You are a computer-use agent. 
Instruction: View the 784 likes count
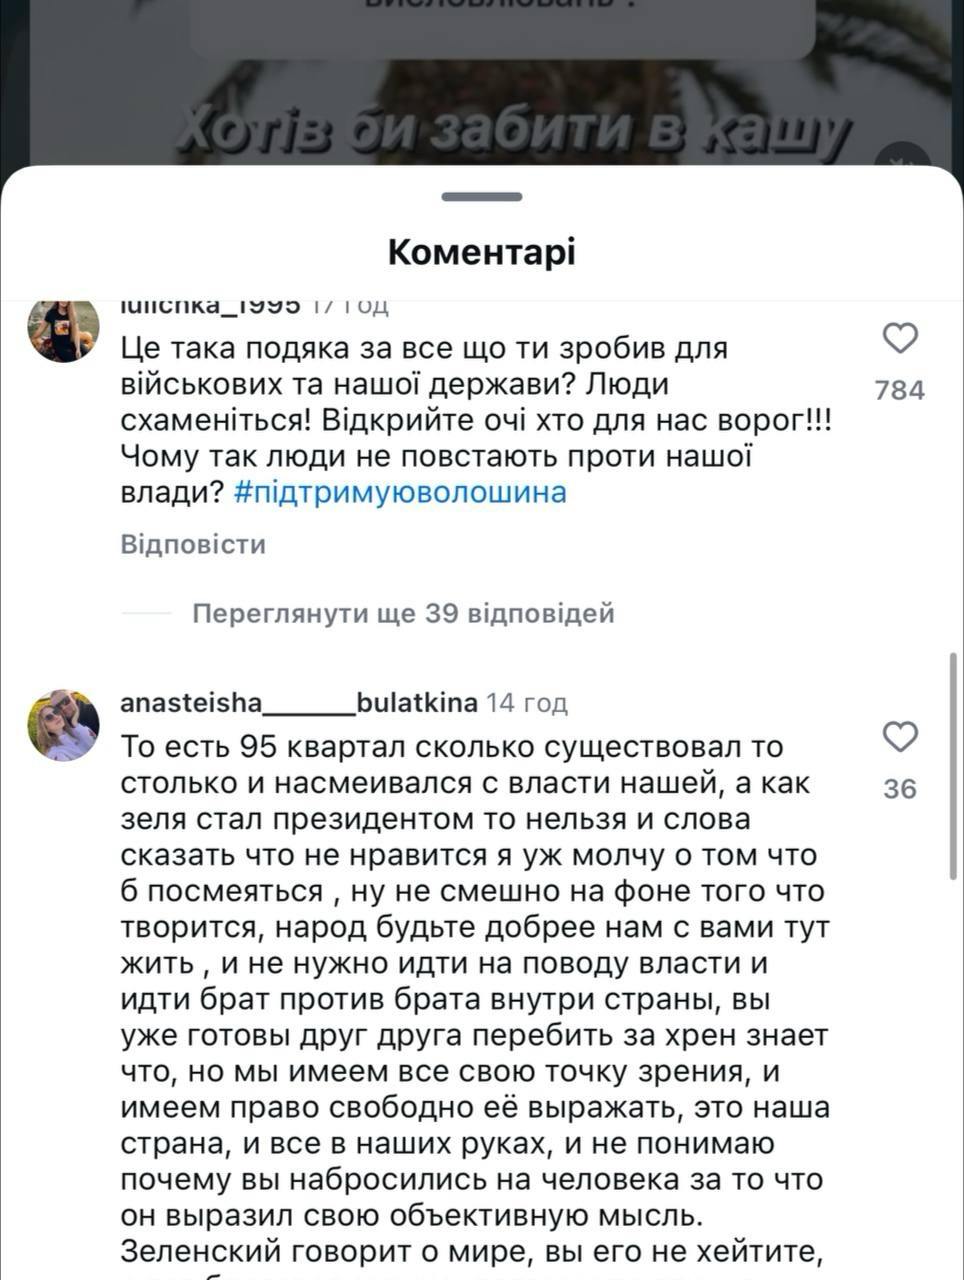tap(900, 390)
